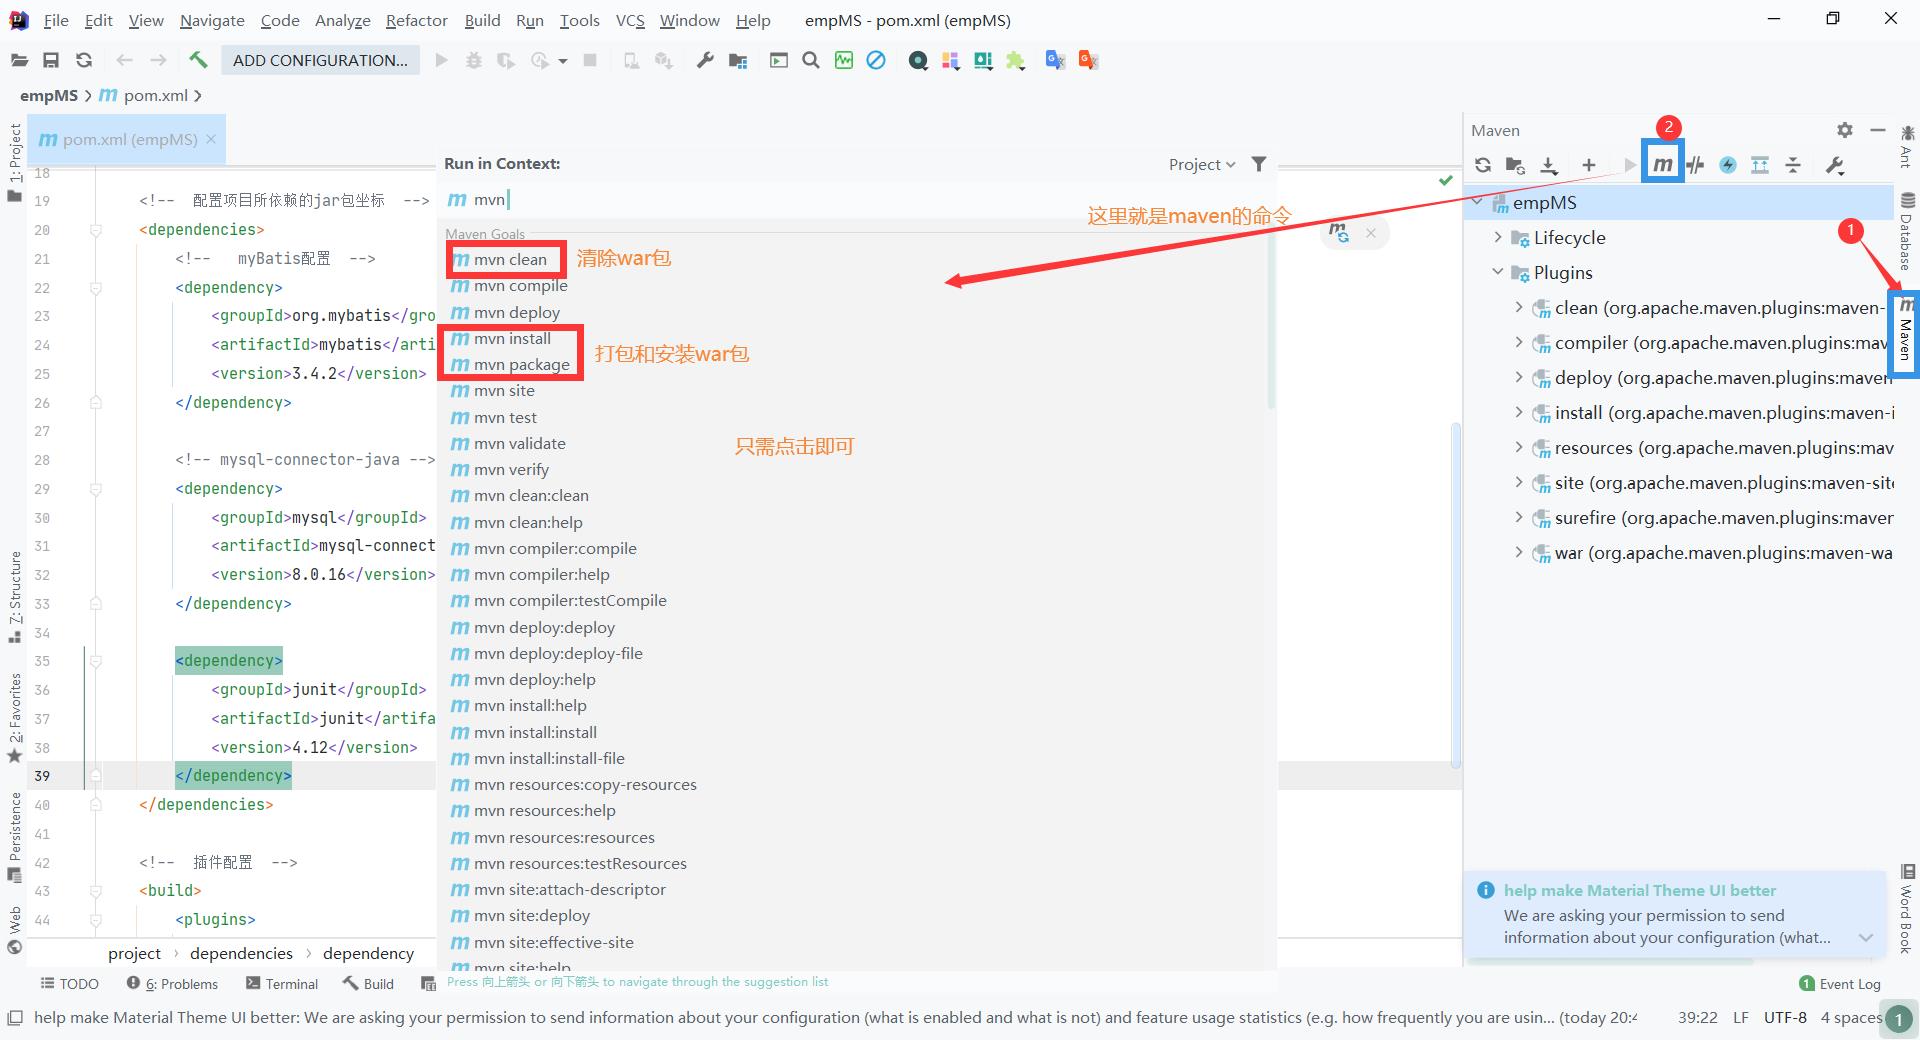
Task: Expand the compiler plugin node
Action: pos(1518,342)
